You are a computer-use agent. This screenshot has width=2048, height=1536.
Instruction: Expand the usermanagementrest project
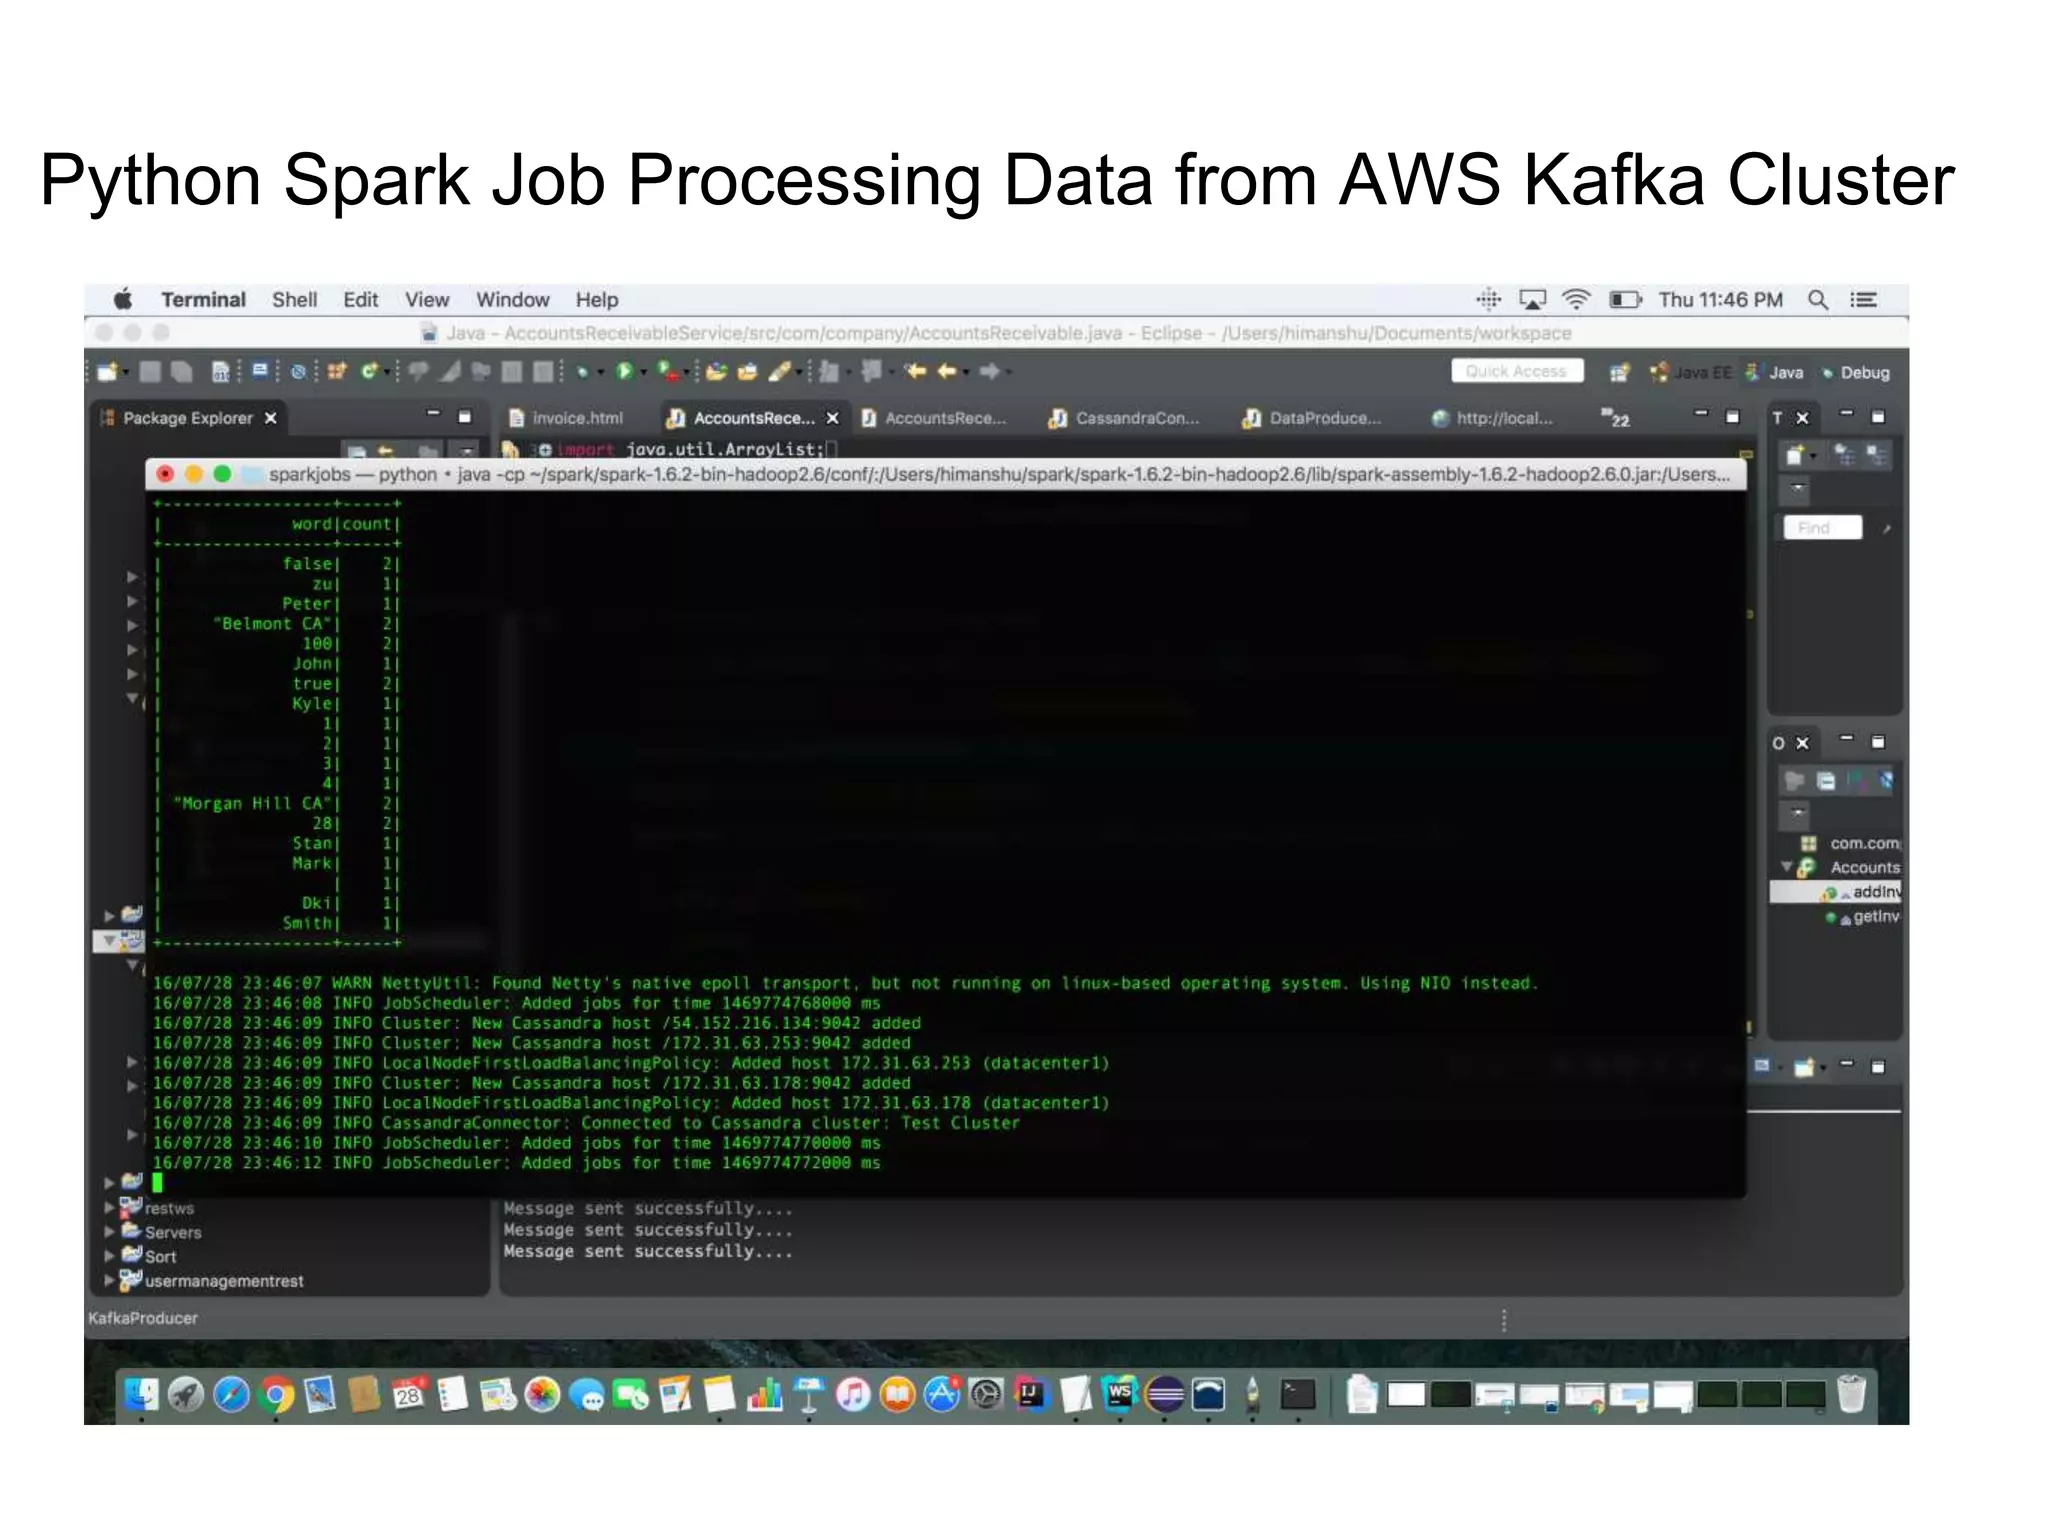[109, 1280]
